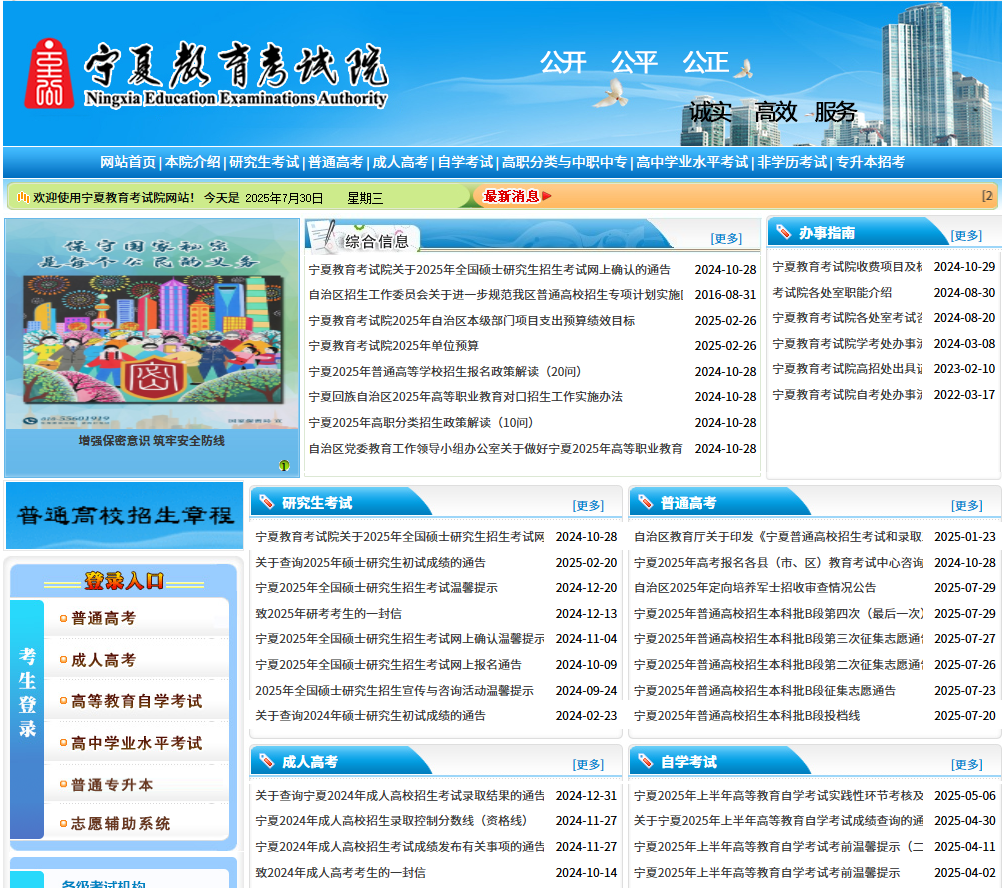Click the tag icon beside 成人高考 section header
The height and width of the screenshot is (888, 1002).
[x=266, y=761]
